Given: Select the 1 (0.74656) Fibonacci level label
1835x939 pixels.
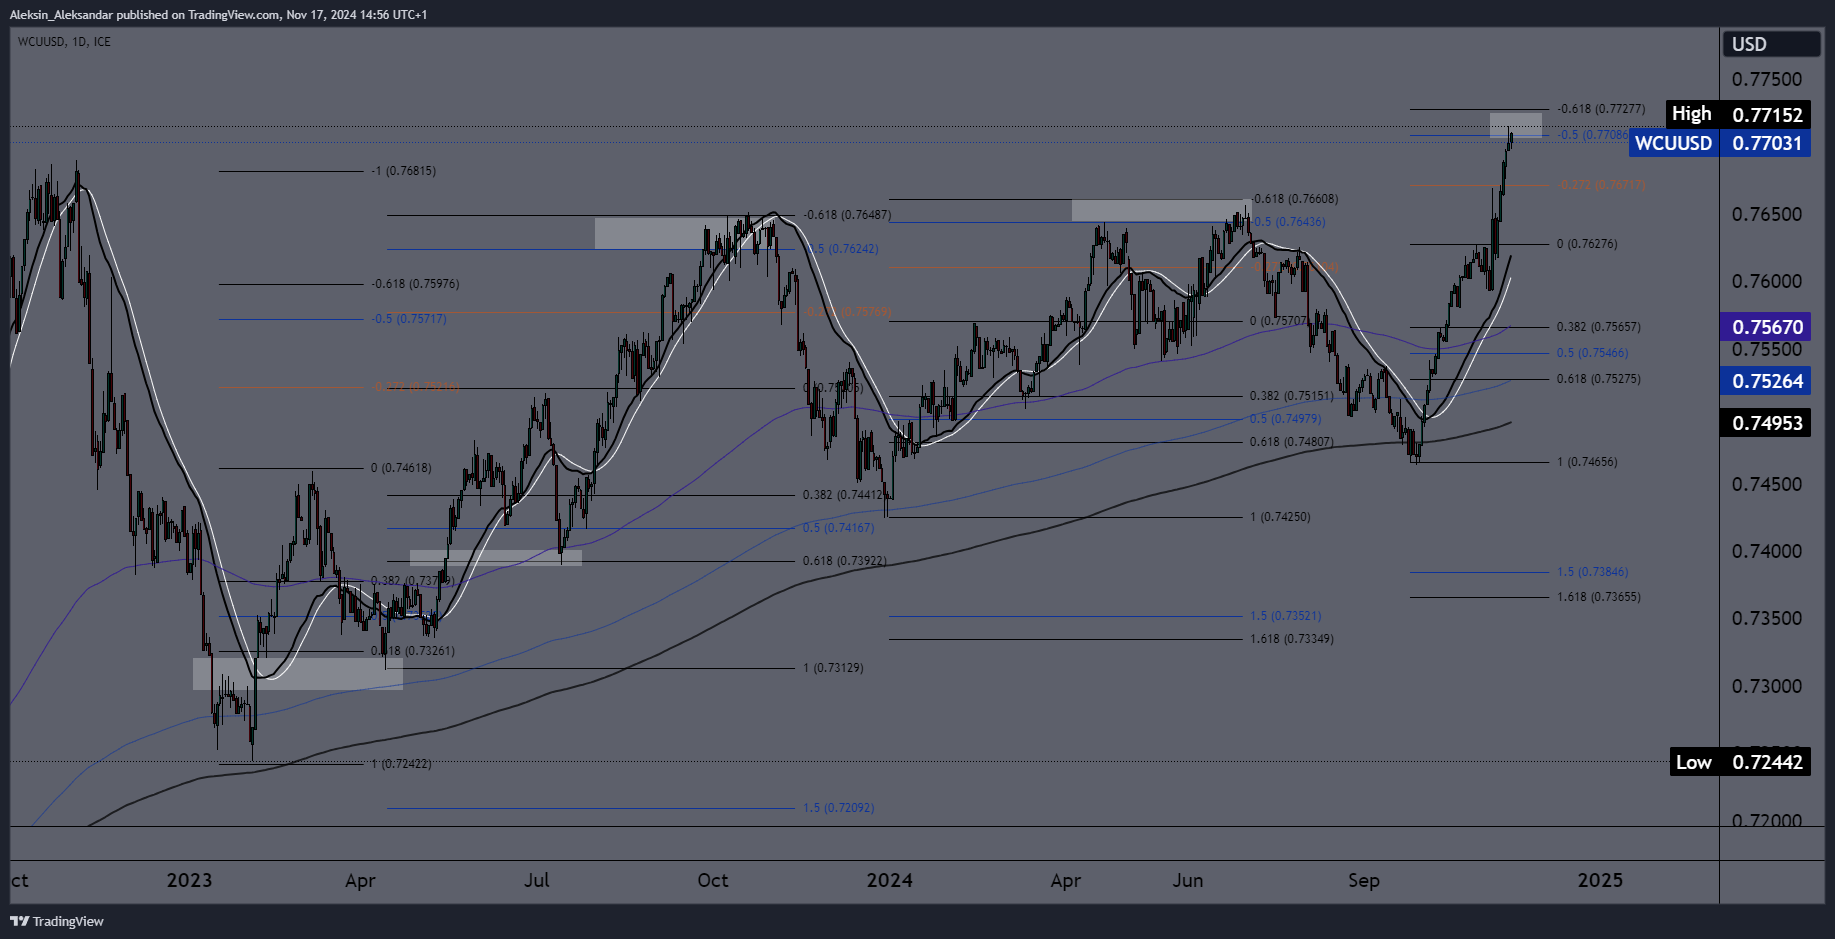Looking at the screenshot, I should [1587, 462].
